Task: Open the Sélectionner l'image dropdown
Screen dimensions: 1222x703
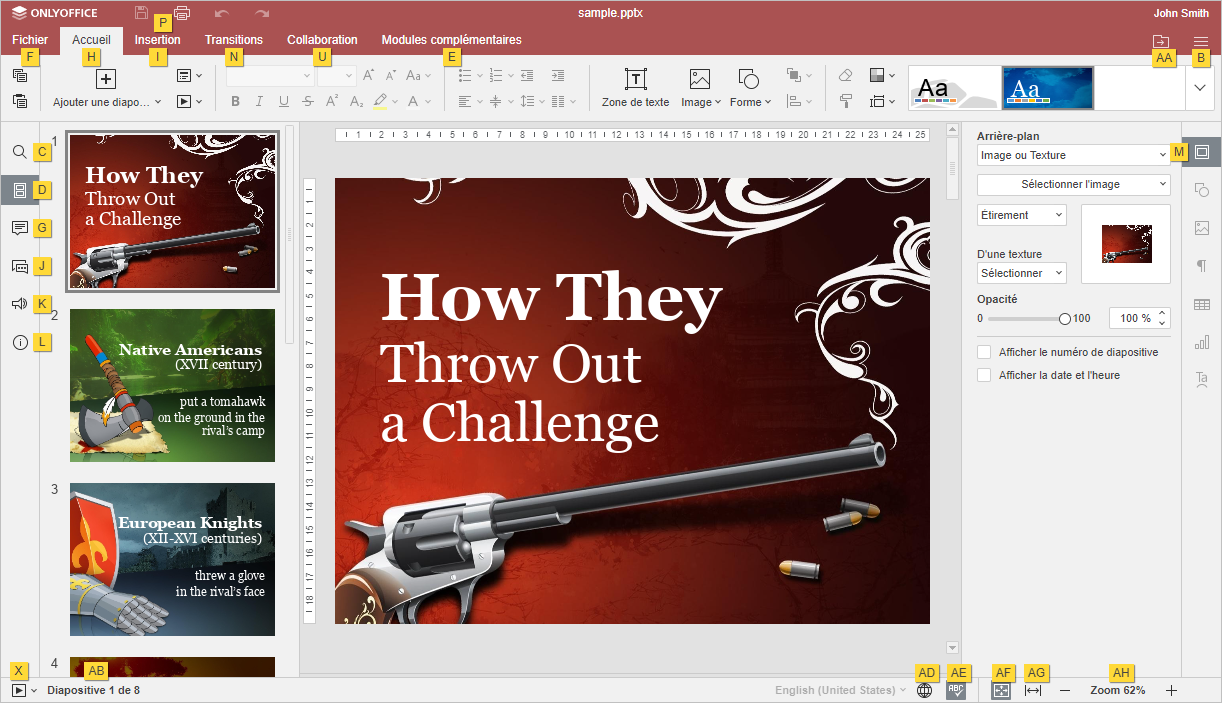Action: (x=1074, y=184)
